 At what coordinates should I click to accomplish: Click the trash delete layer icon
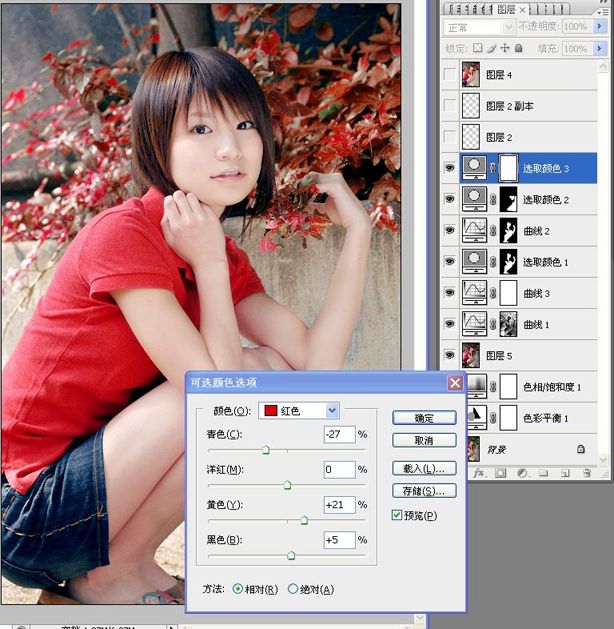[587, 473]
